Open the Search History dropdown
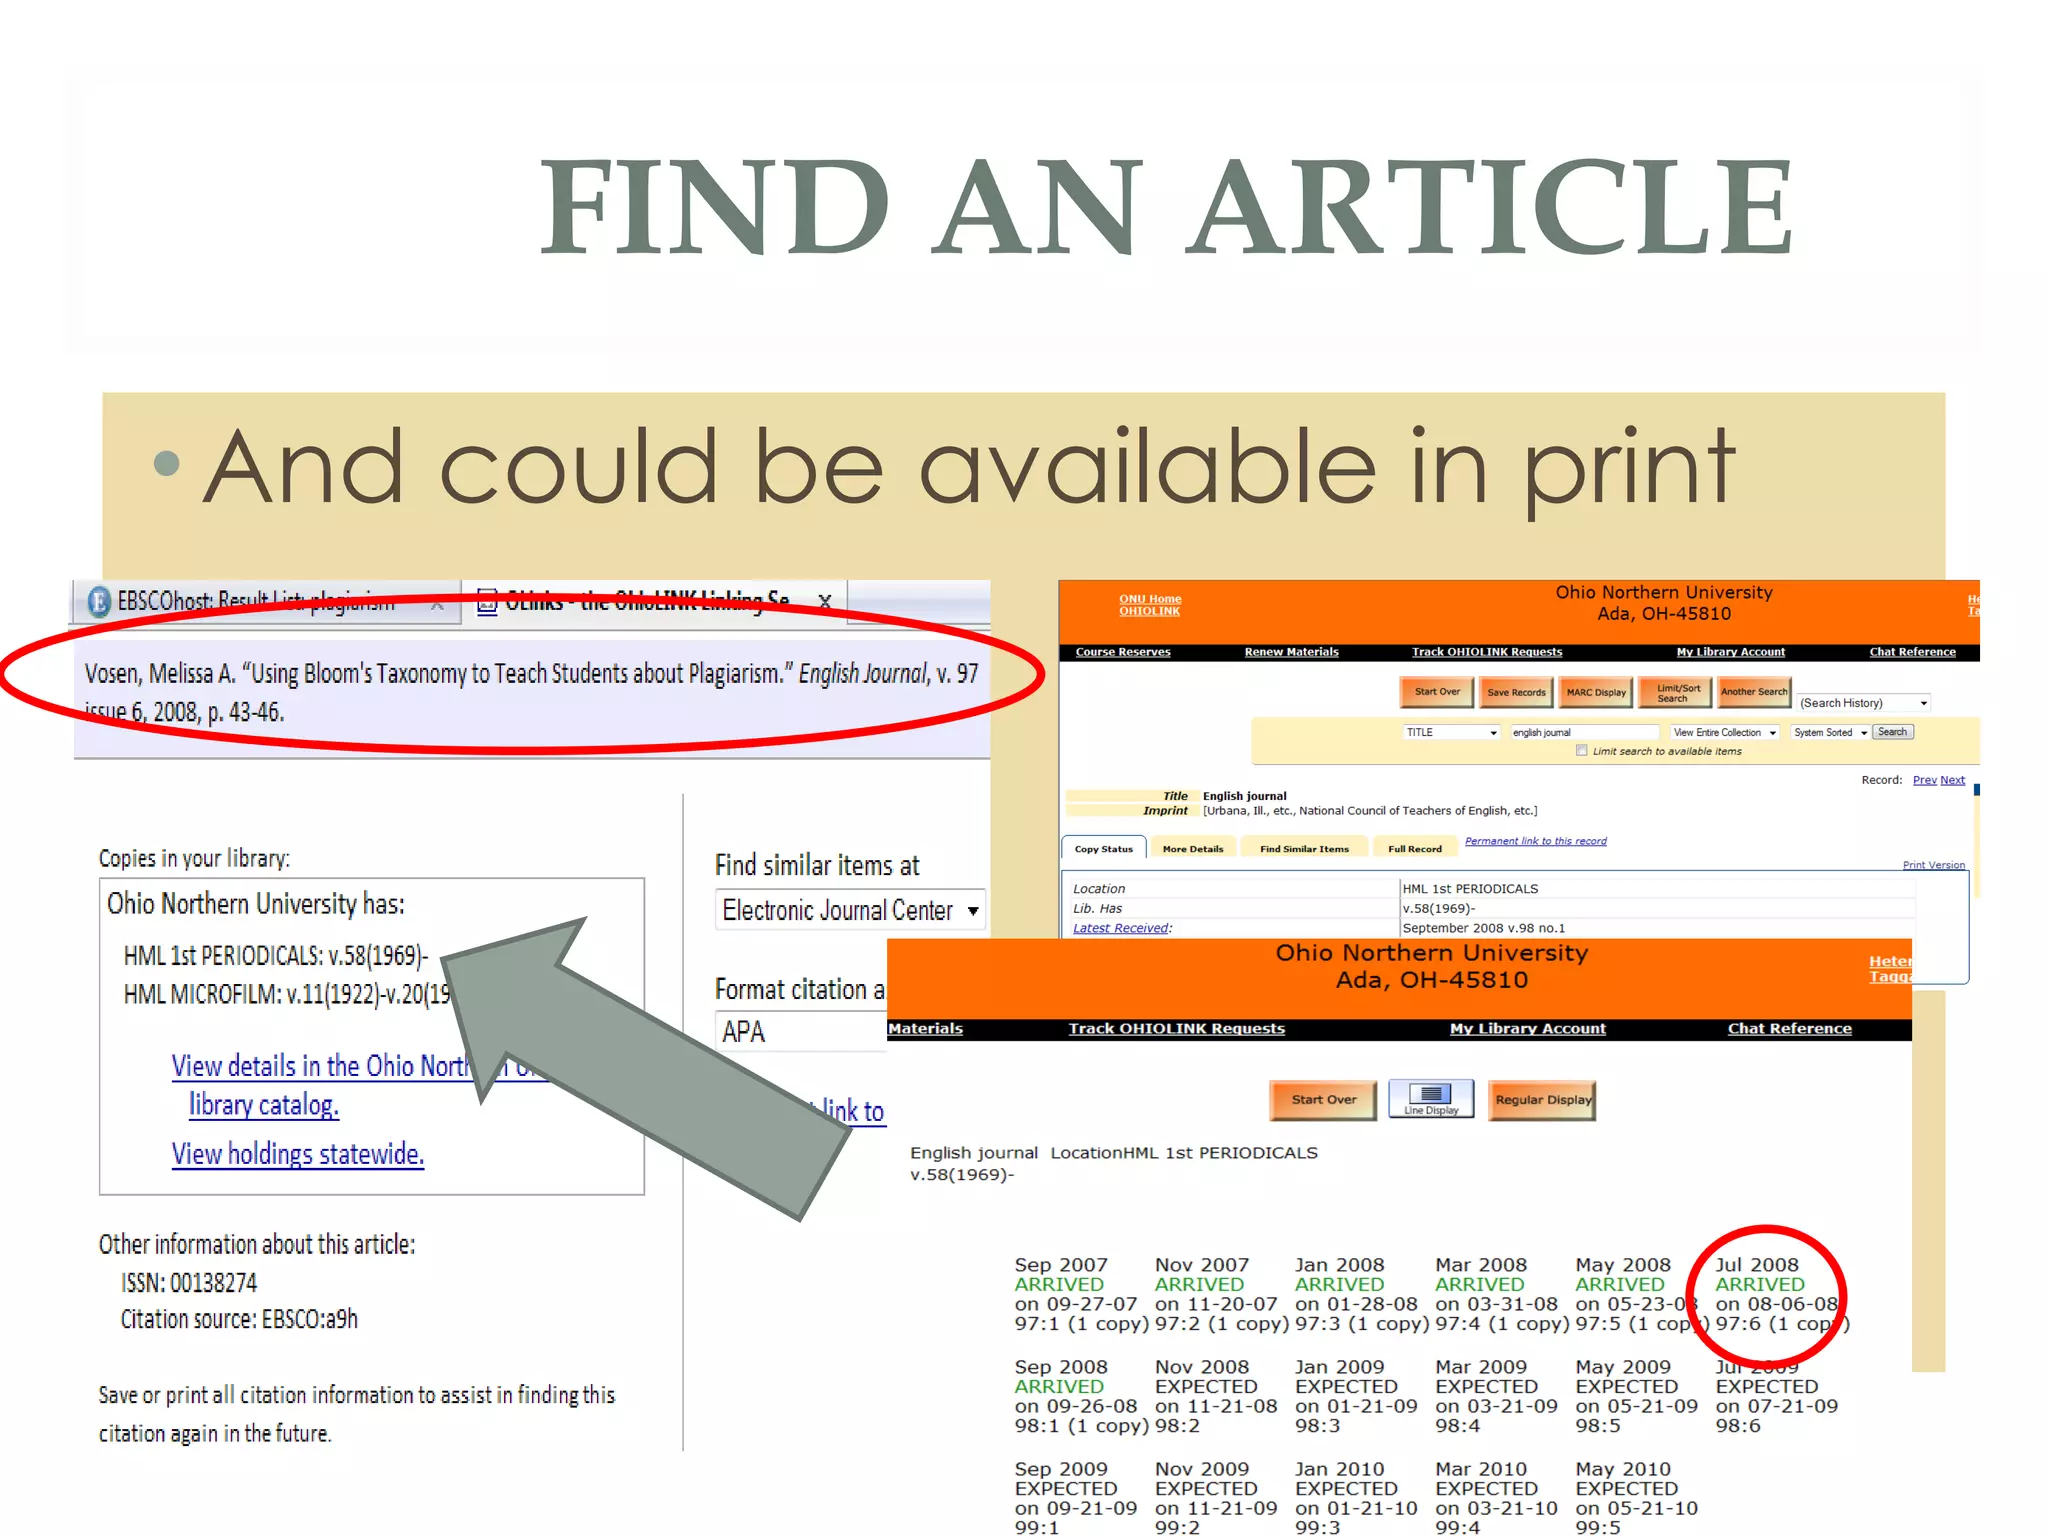This screenshot has height=1536, width=2048. tap(1863, 703)
